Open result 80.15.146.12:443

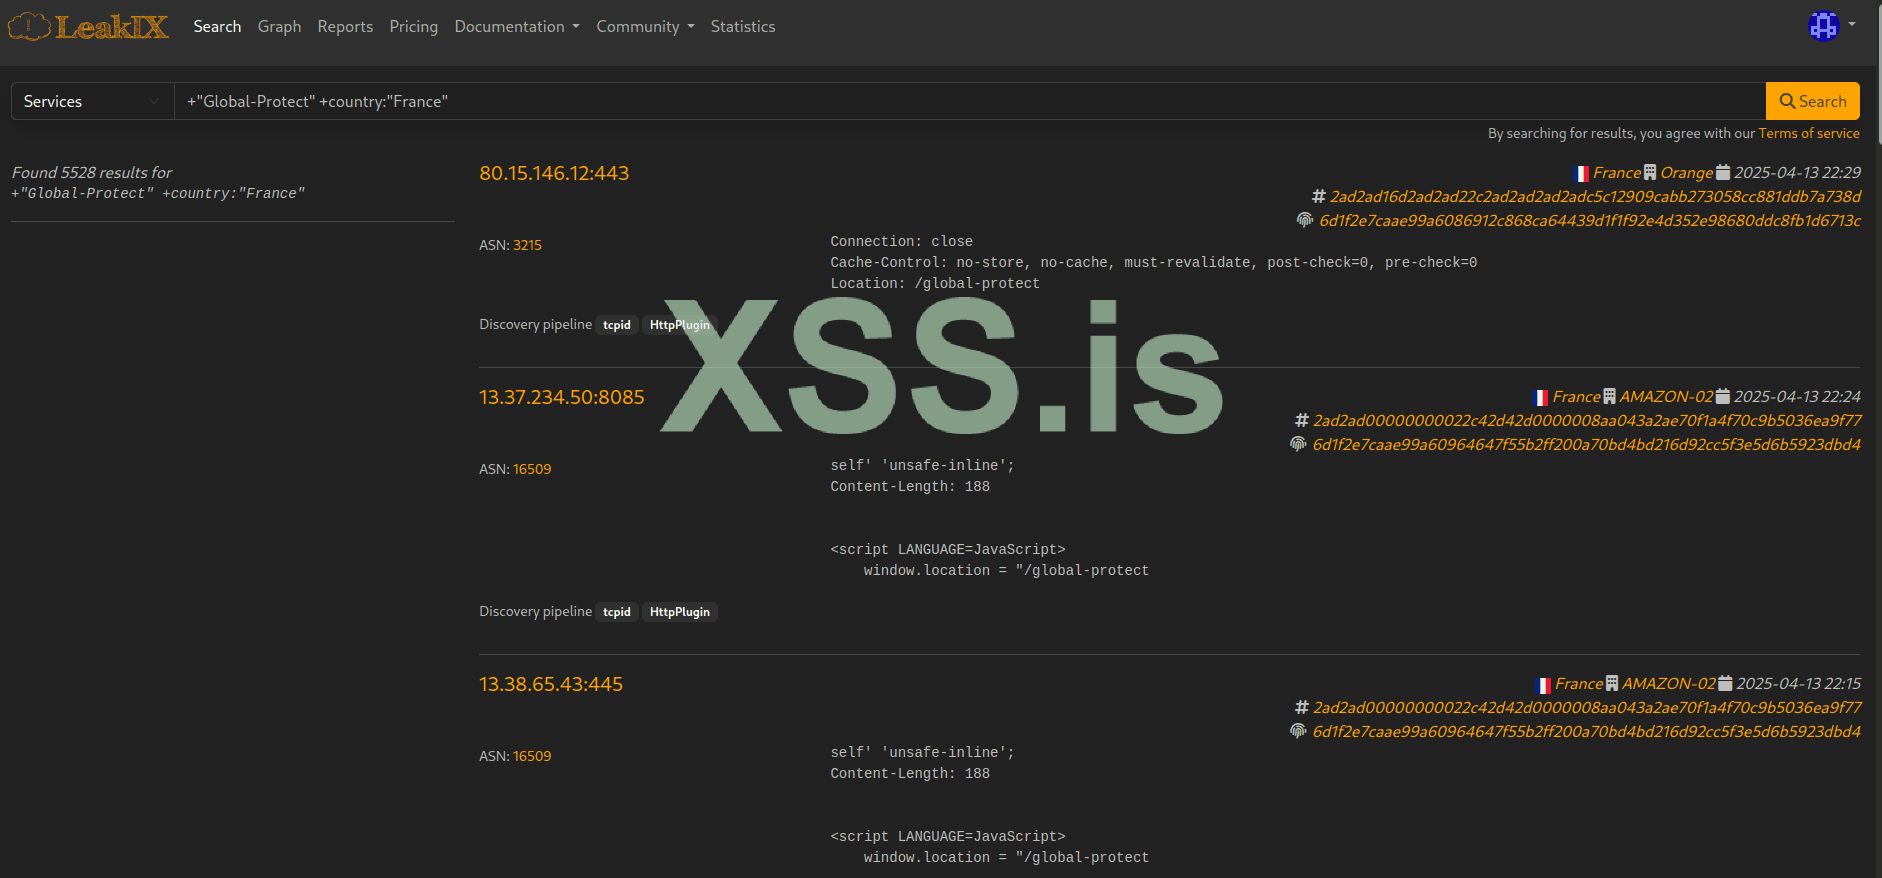tap(554, 173)
